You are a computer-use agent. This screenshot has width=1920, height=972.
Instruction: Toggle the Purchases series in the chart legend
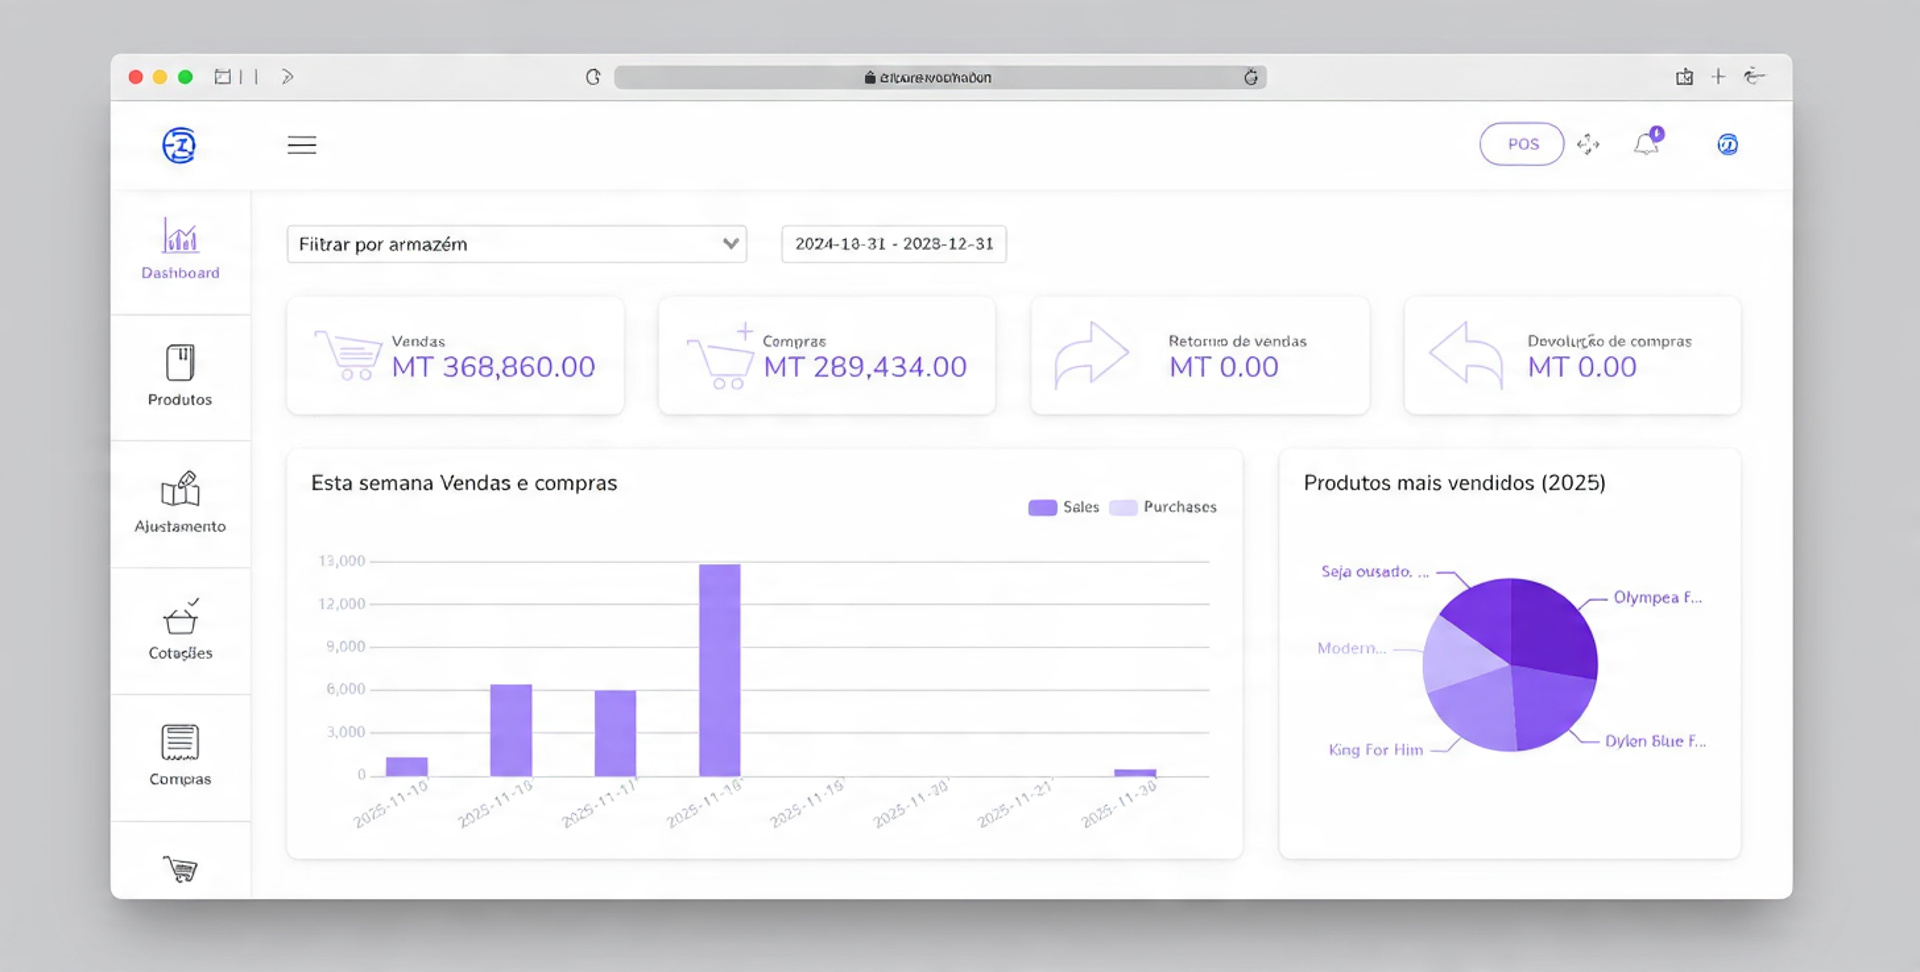pos(1162,507)
